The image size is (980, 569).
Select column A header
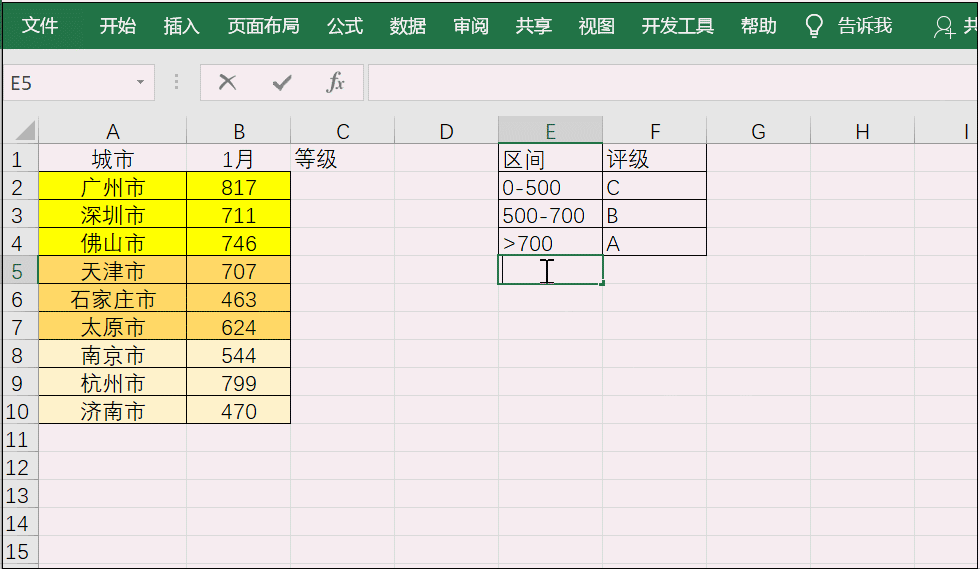pos(112,131)
